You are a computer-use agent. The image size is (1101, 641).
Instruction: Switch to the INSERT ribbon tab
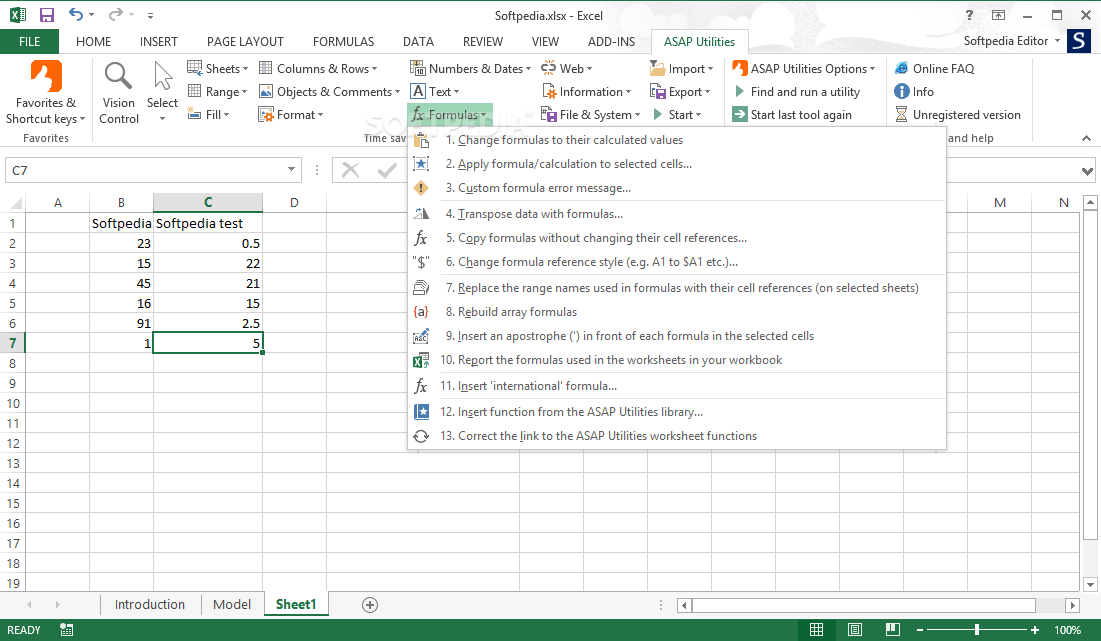coord(159,41)
